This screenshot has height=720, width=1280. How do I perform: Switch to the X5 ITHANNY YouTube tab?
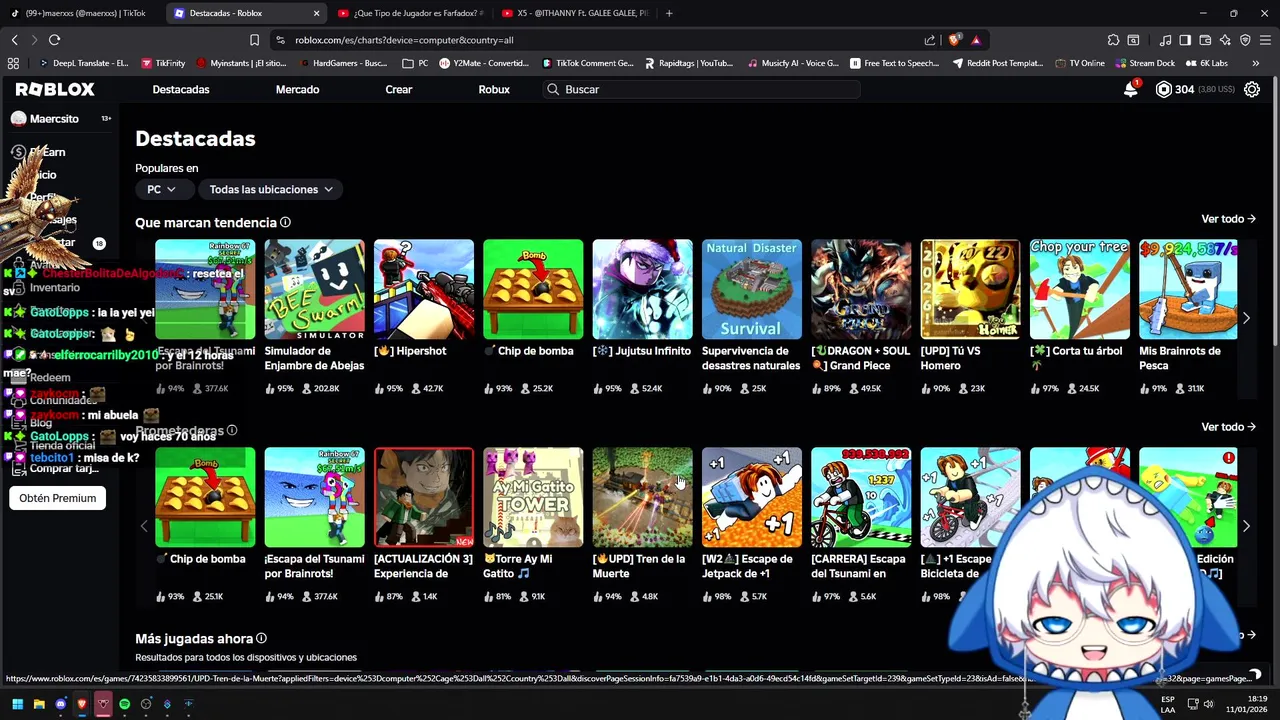point(574,13)
